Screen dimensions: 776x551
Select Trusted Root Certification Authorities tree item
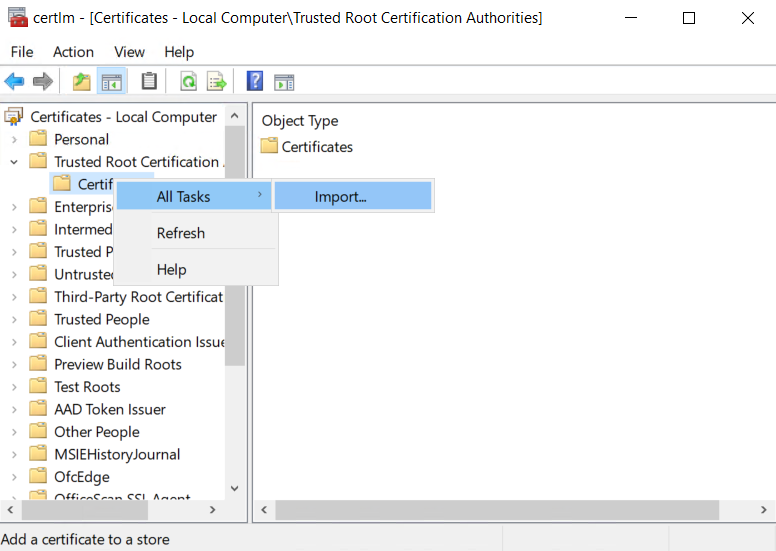coord(140,161)
